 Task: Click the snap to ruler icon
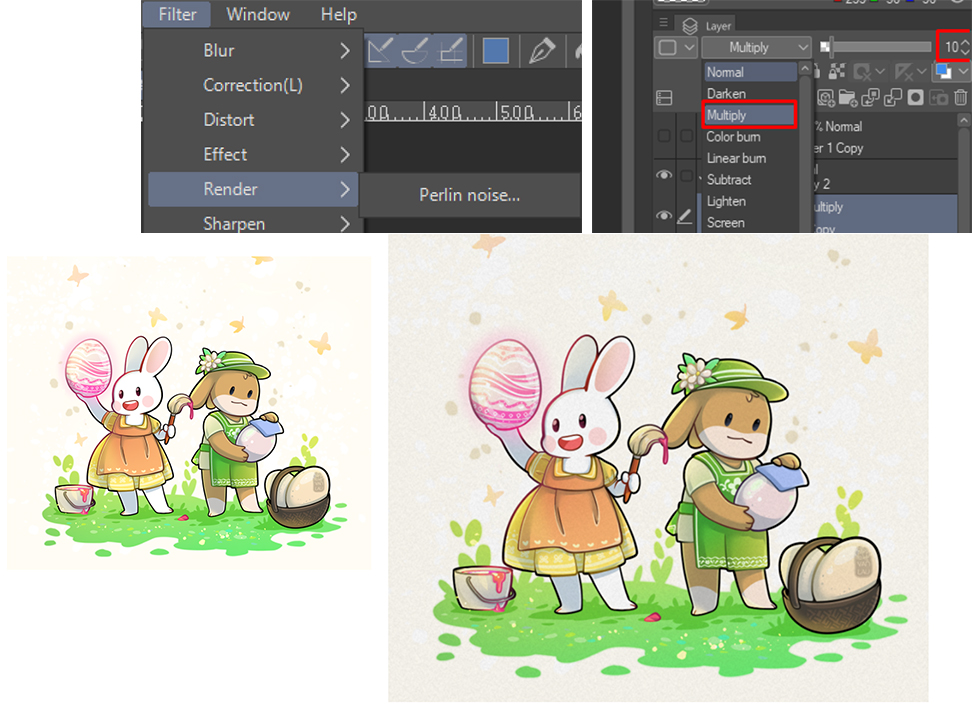click(x=379, y=50)
